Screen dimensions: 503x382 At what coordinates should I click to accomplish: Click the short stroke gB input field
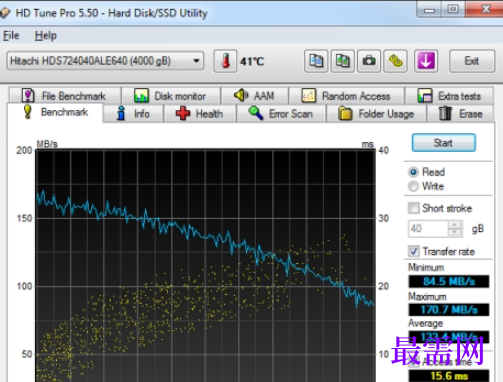tap(429, 228)
